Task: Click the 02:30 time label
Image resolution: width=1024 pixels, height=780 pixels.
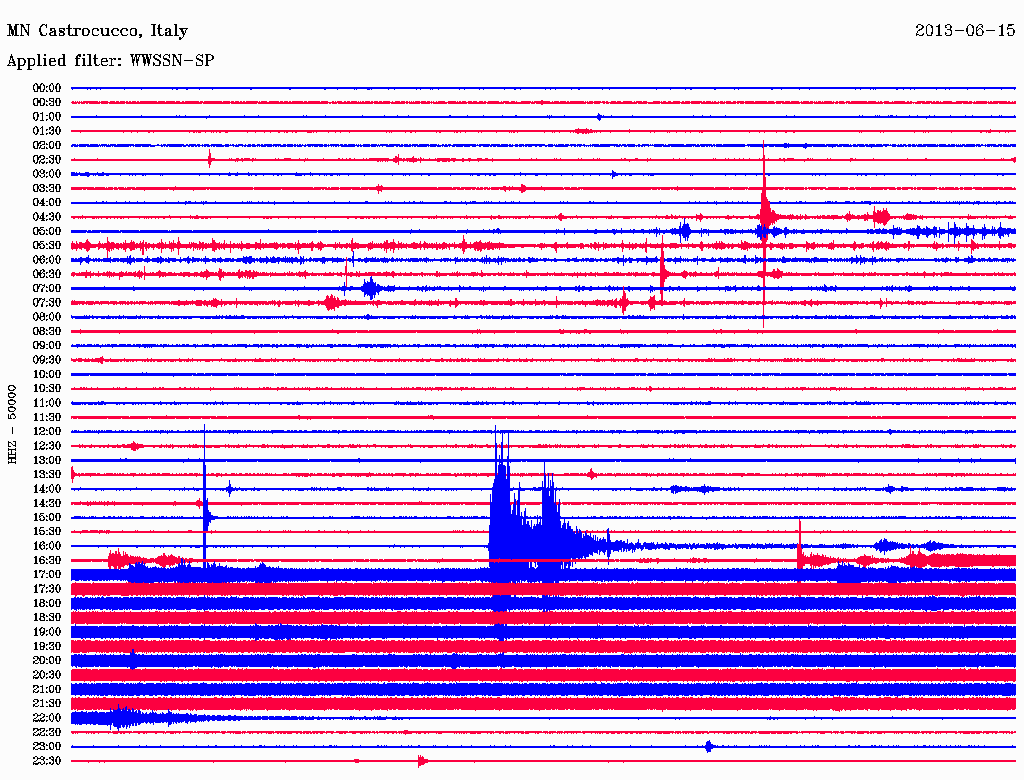Action: click(47, 160)
